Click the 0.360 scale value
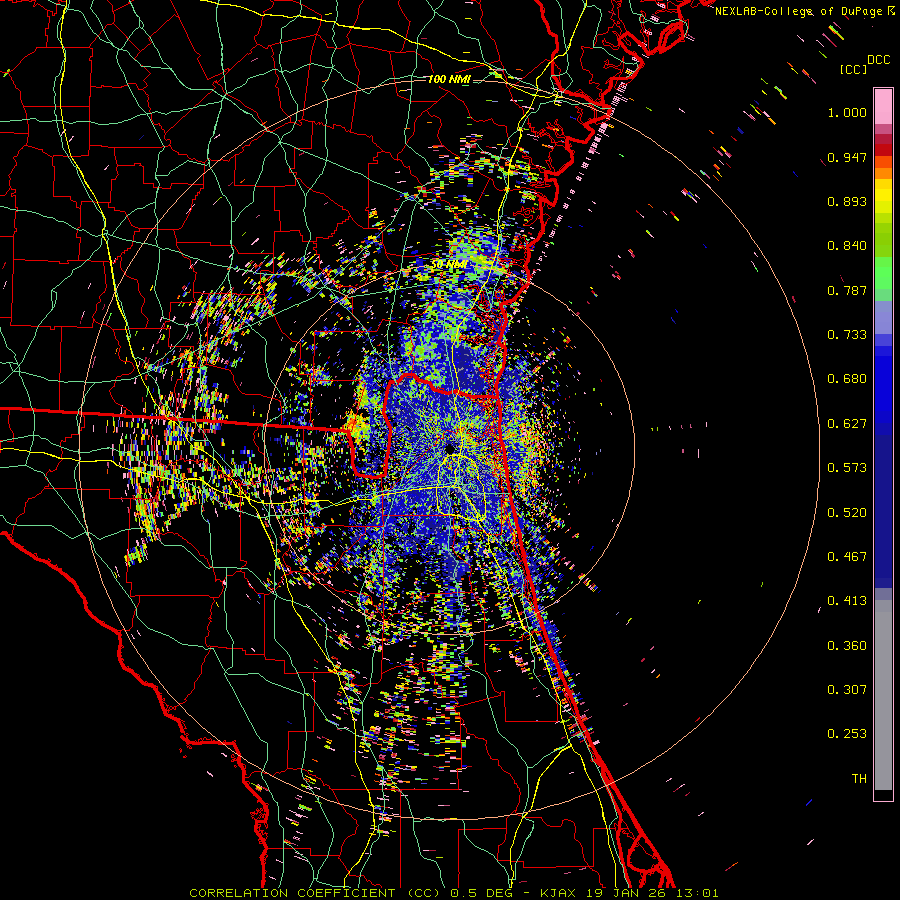Image resolution: width=900 pixels, height=900 pixels. [x=847, y=646]
